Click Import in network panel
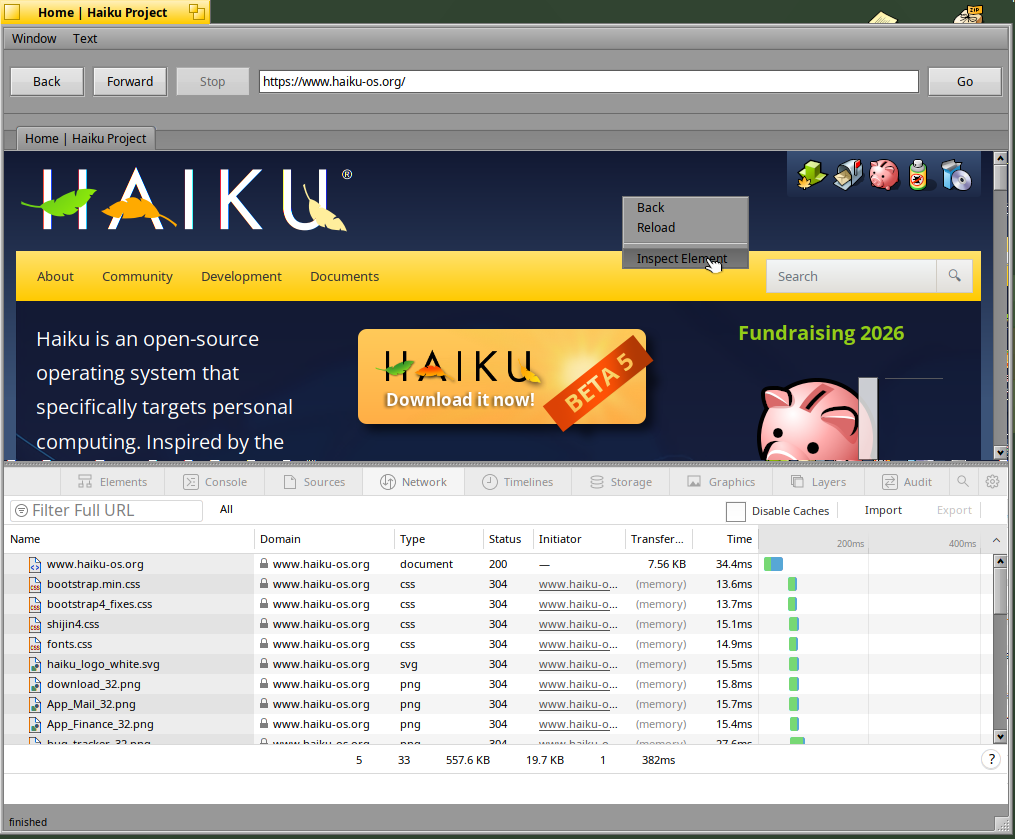Viewport: 1015px width, 839px height. (x=883, y=510)
